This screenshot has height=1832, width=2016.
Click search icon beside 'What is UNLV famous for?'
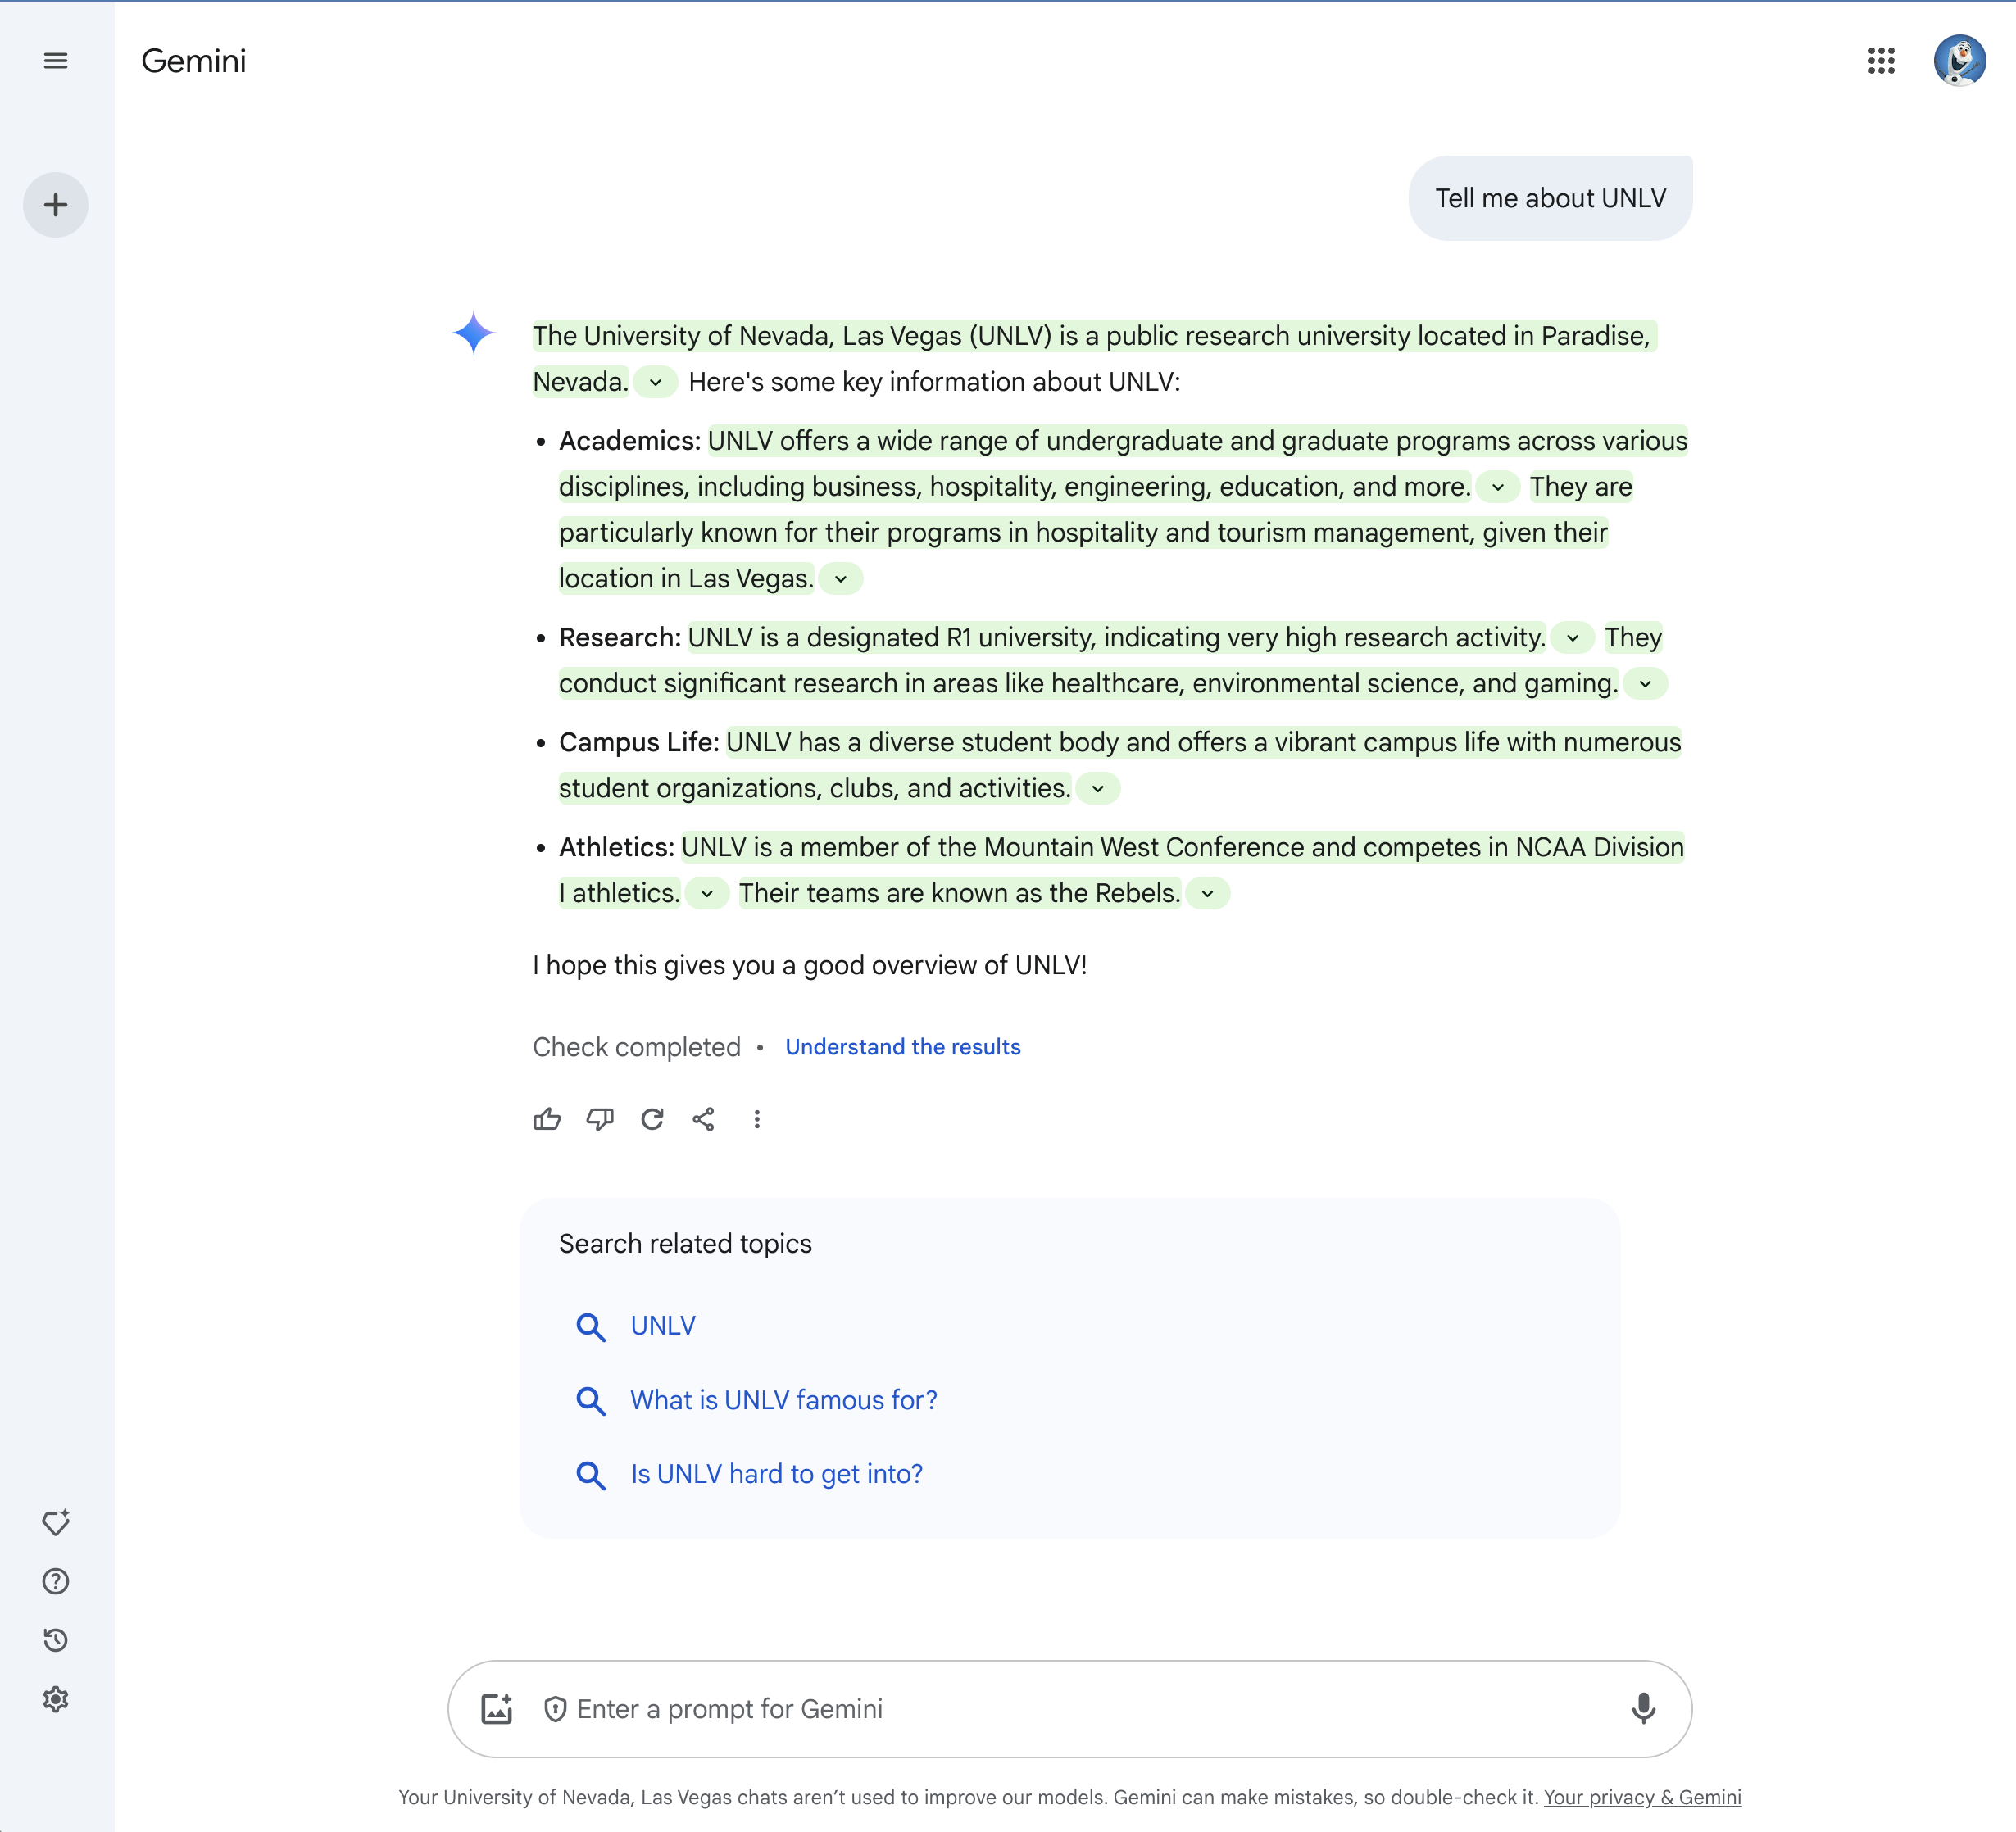coord(591,1401)
